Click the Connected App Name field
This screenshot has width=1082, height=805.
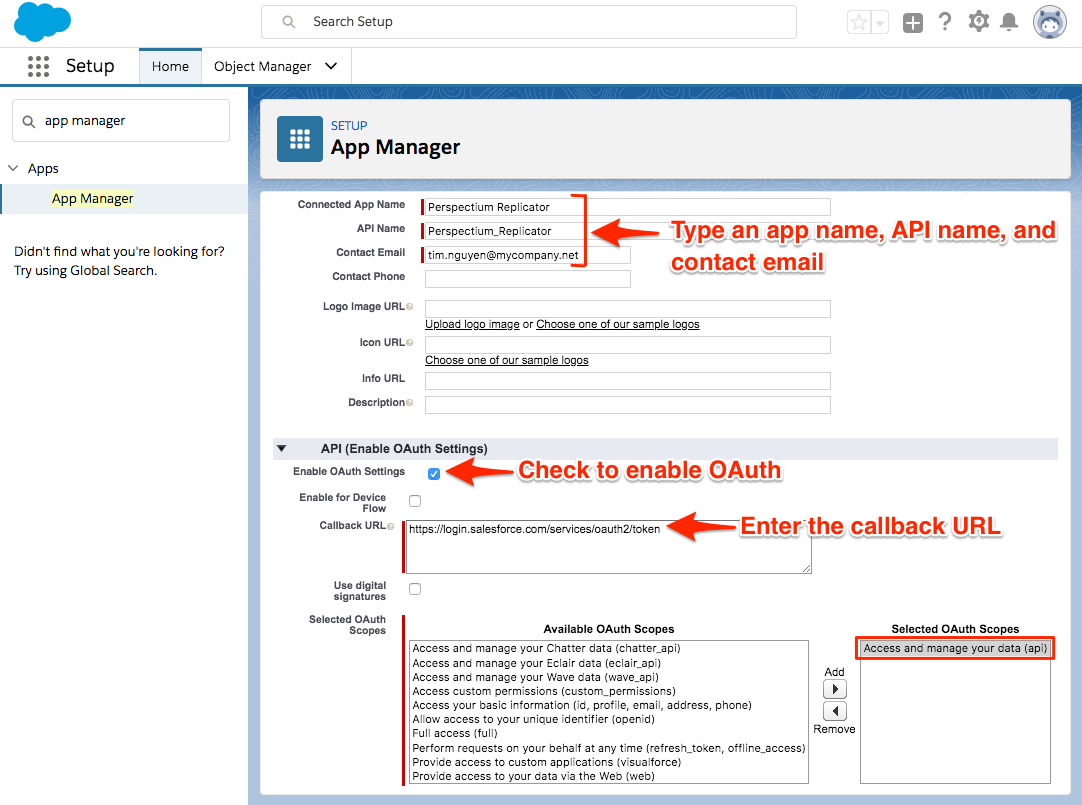(x=627, y=207)
